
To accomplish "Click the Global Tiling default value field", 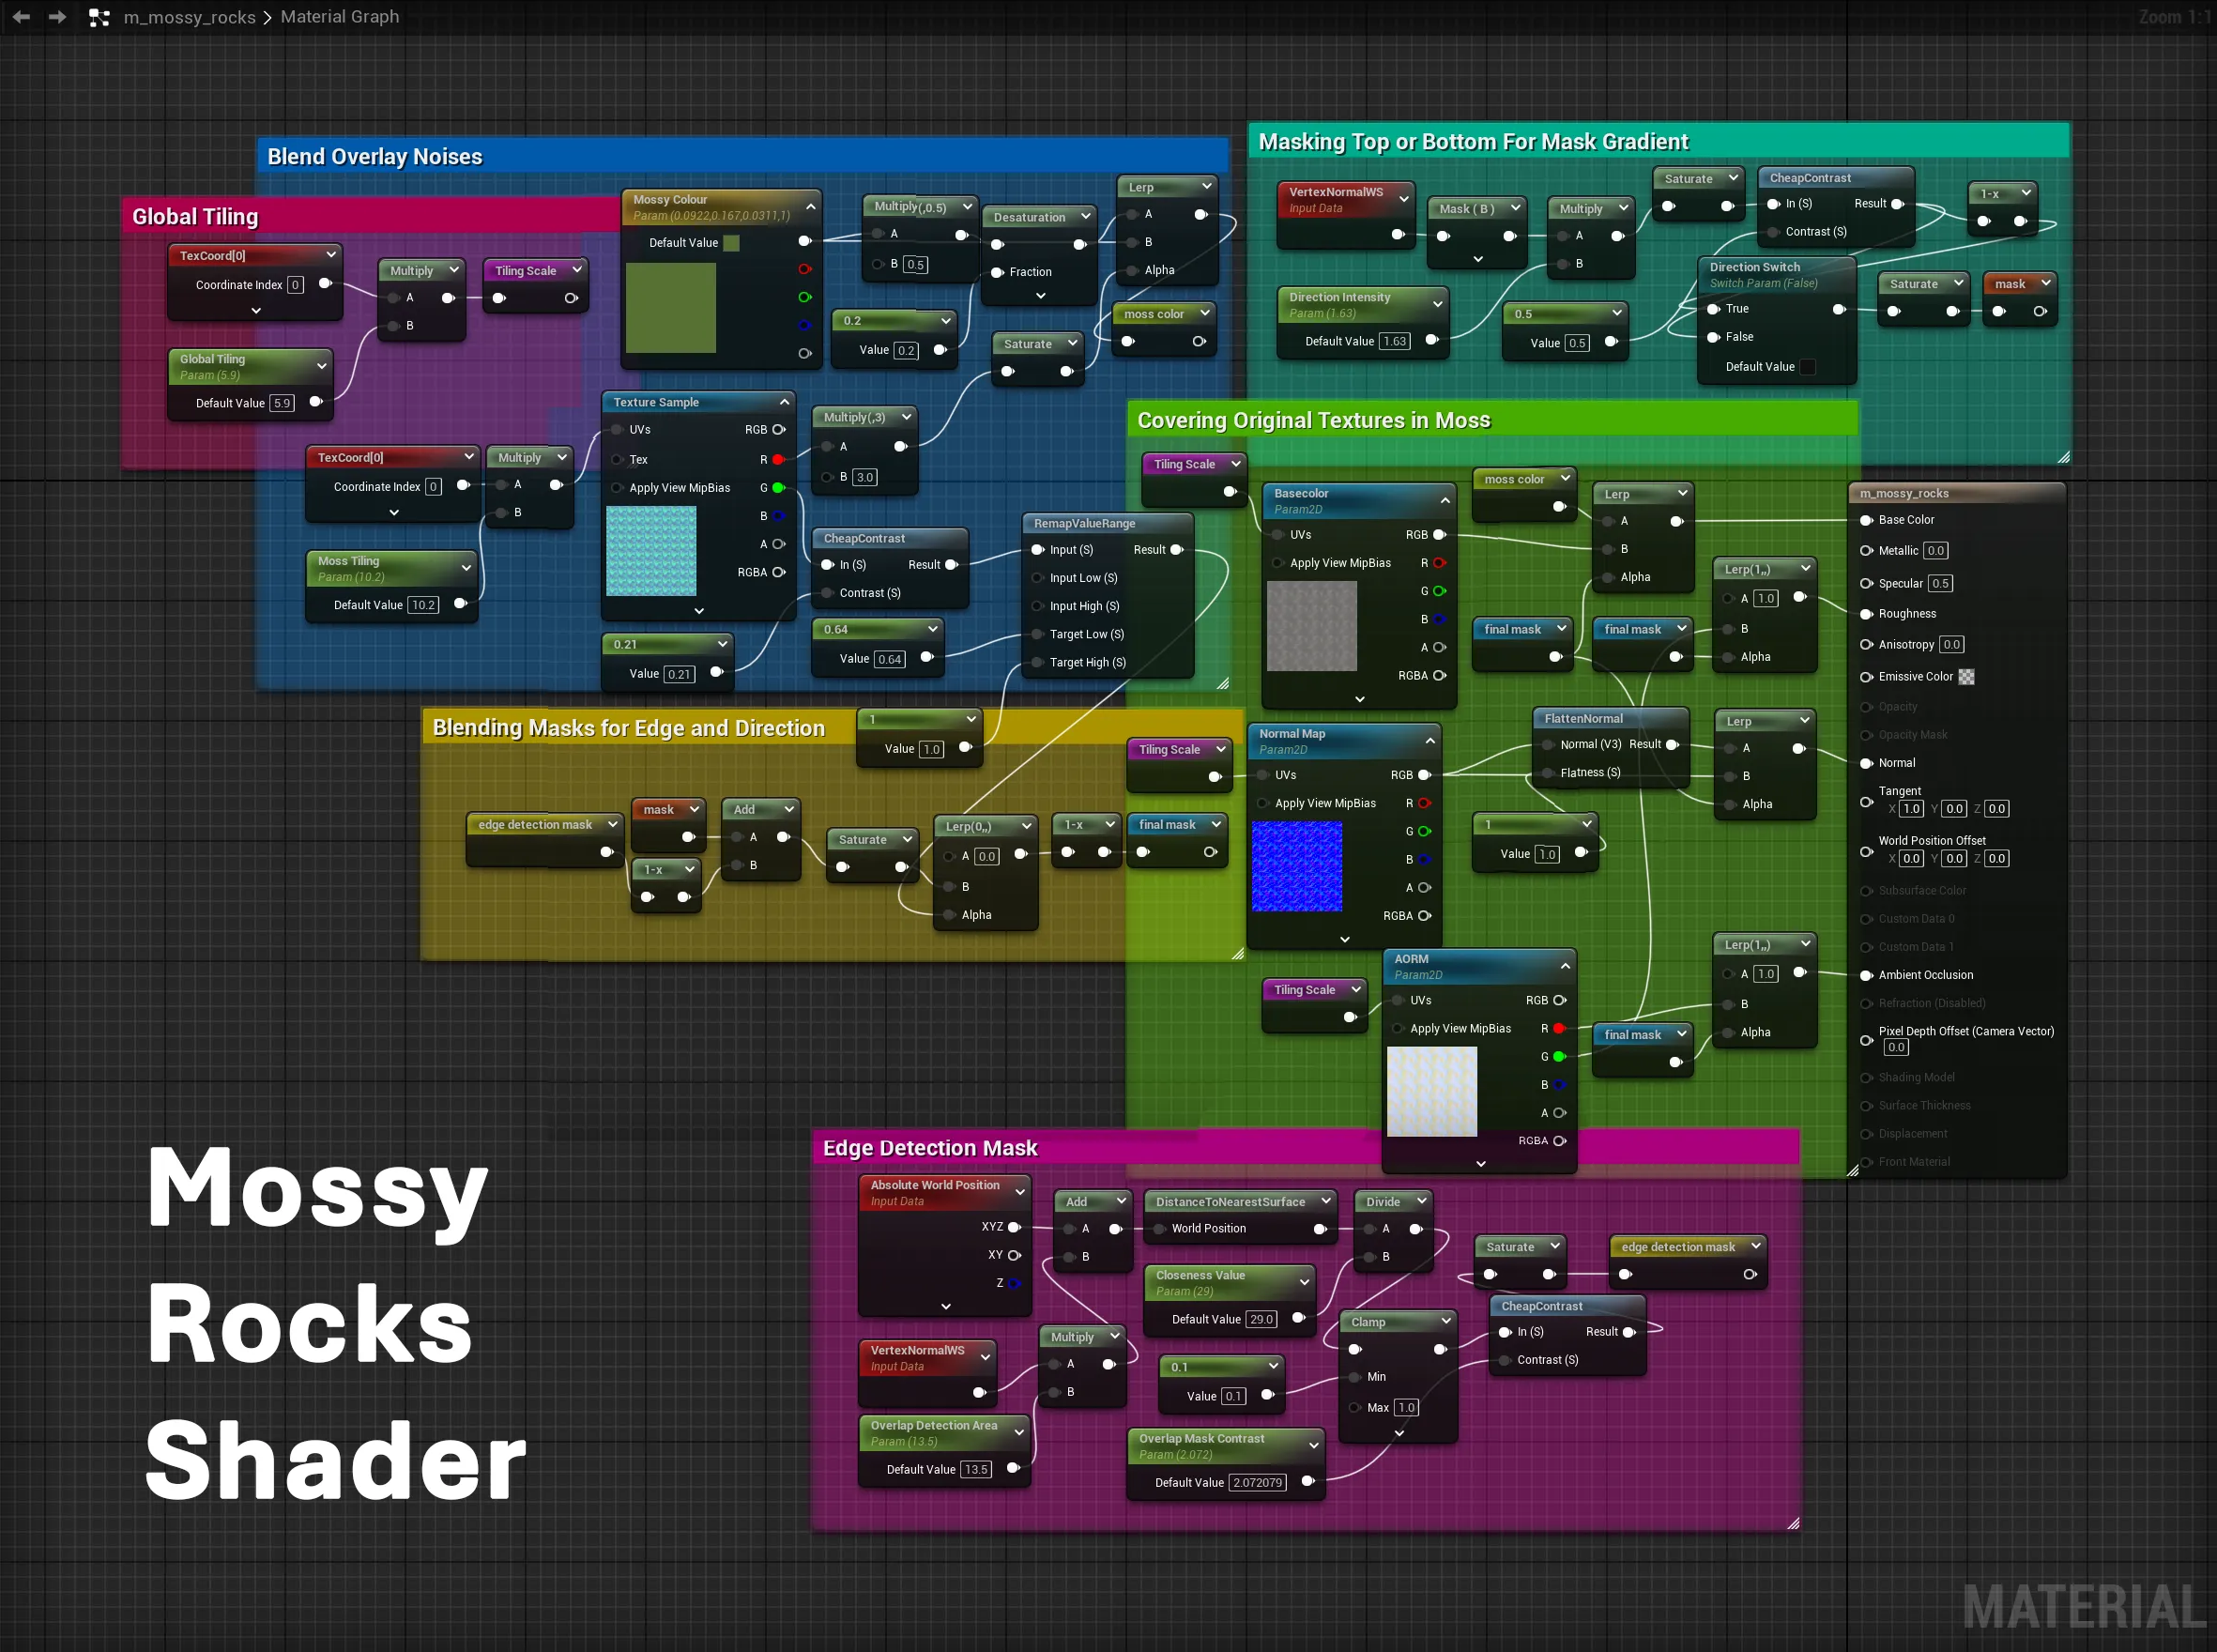I will click(282, 403).
